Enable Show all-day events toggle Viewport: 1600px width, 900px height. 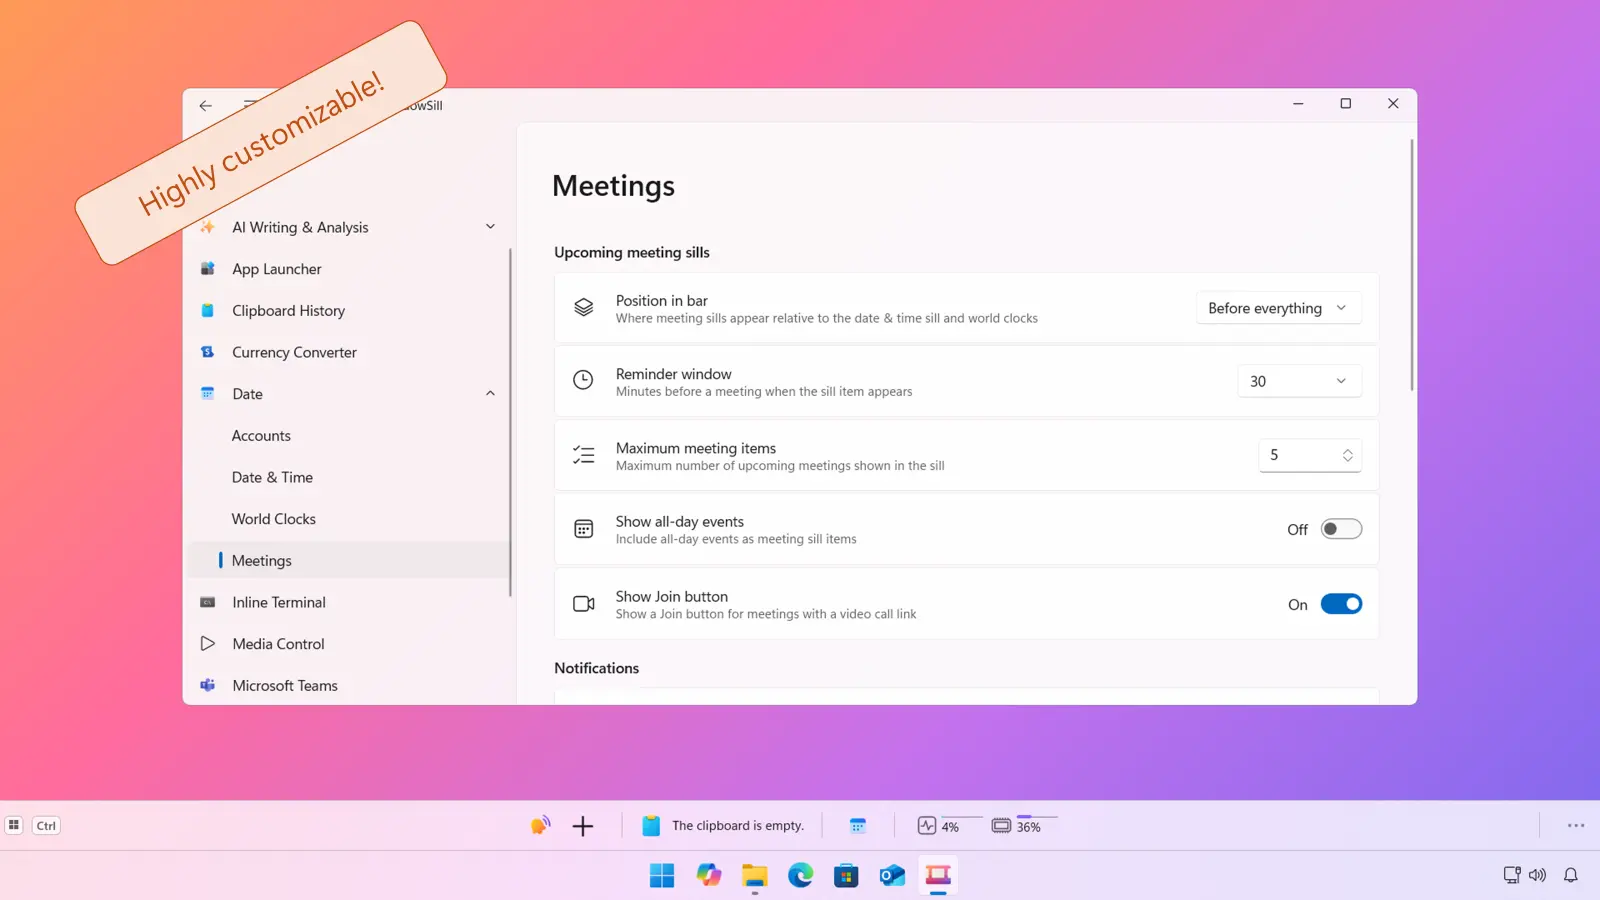1341,529
